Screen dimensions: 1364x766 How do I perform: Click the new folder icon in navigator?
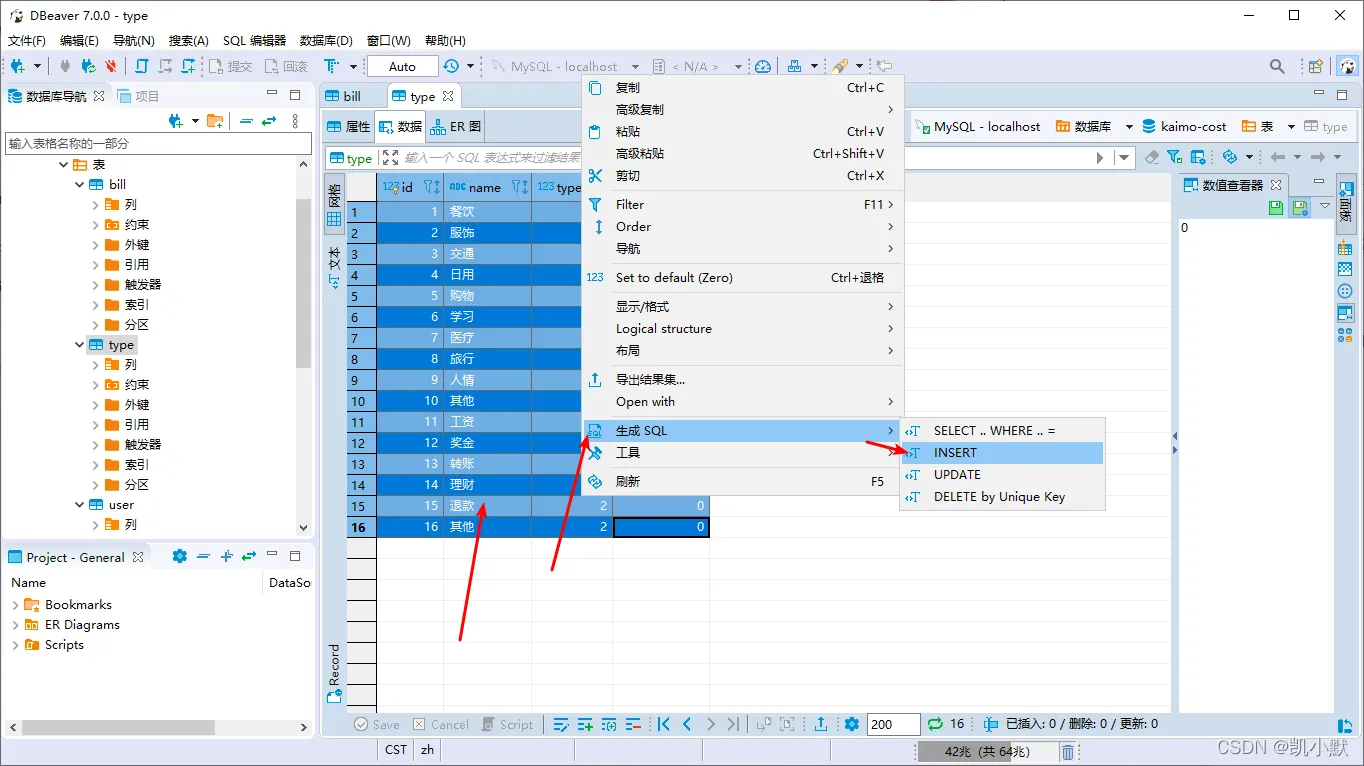point(215,121)
